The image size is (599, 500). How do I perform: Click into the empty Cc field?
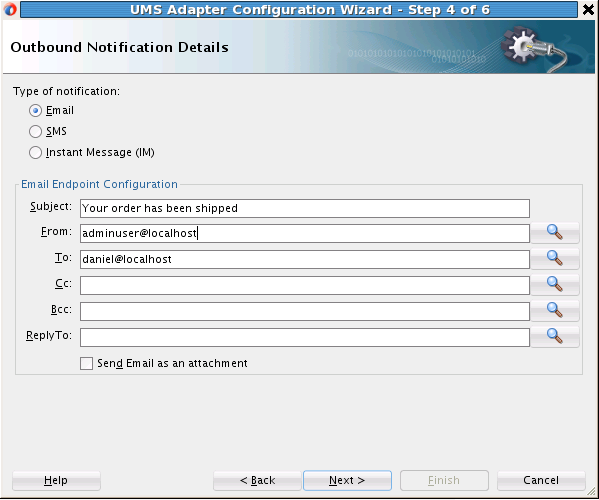(305, 285)
